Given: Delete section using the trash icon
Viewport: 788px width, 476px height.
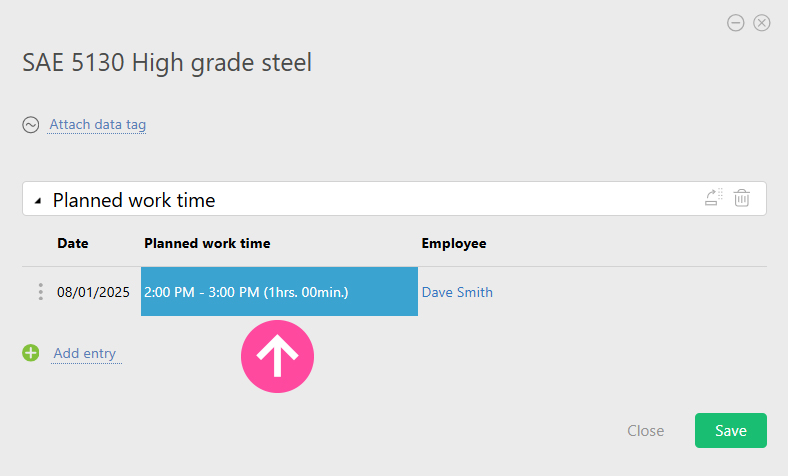Looking at the screenshot, I should (742, 198).
